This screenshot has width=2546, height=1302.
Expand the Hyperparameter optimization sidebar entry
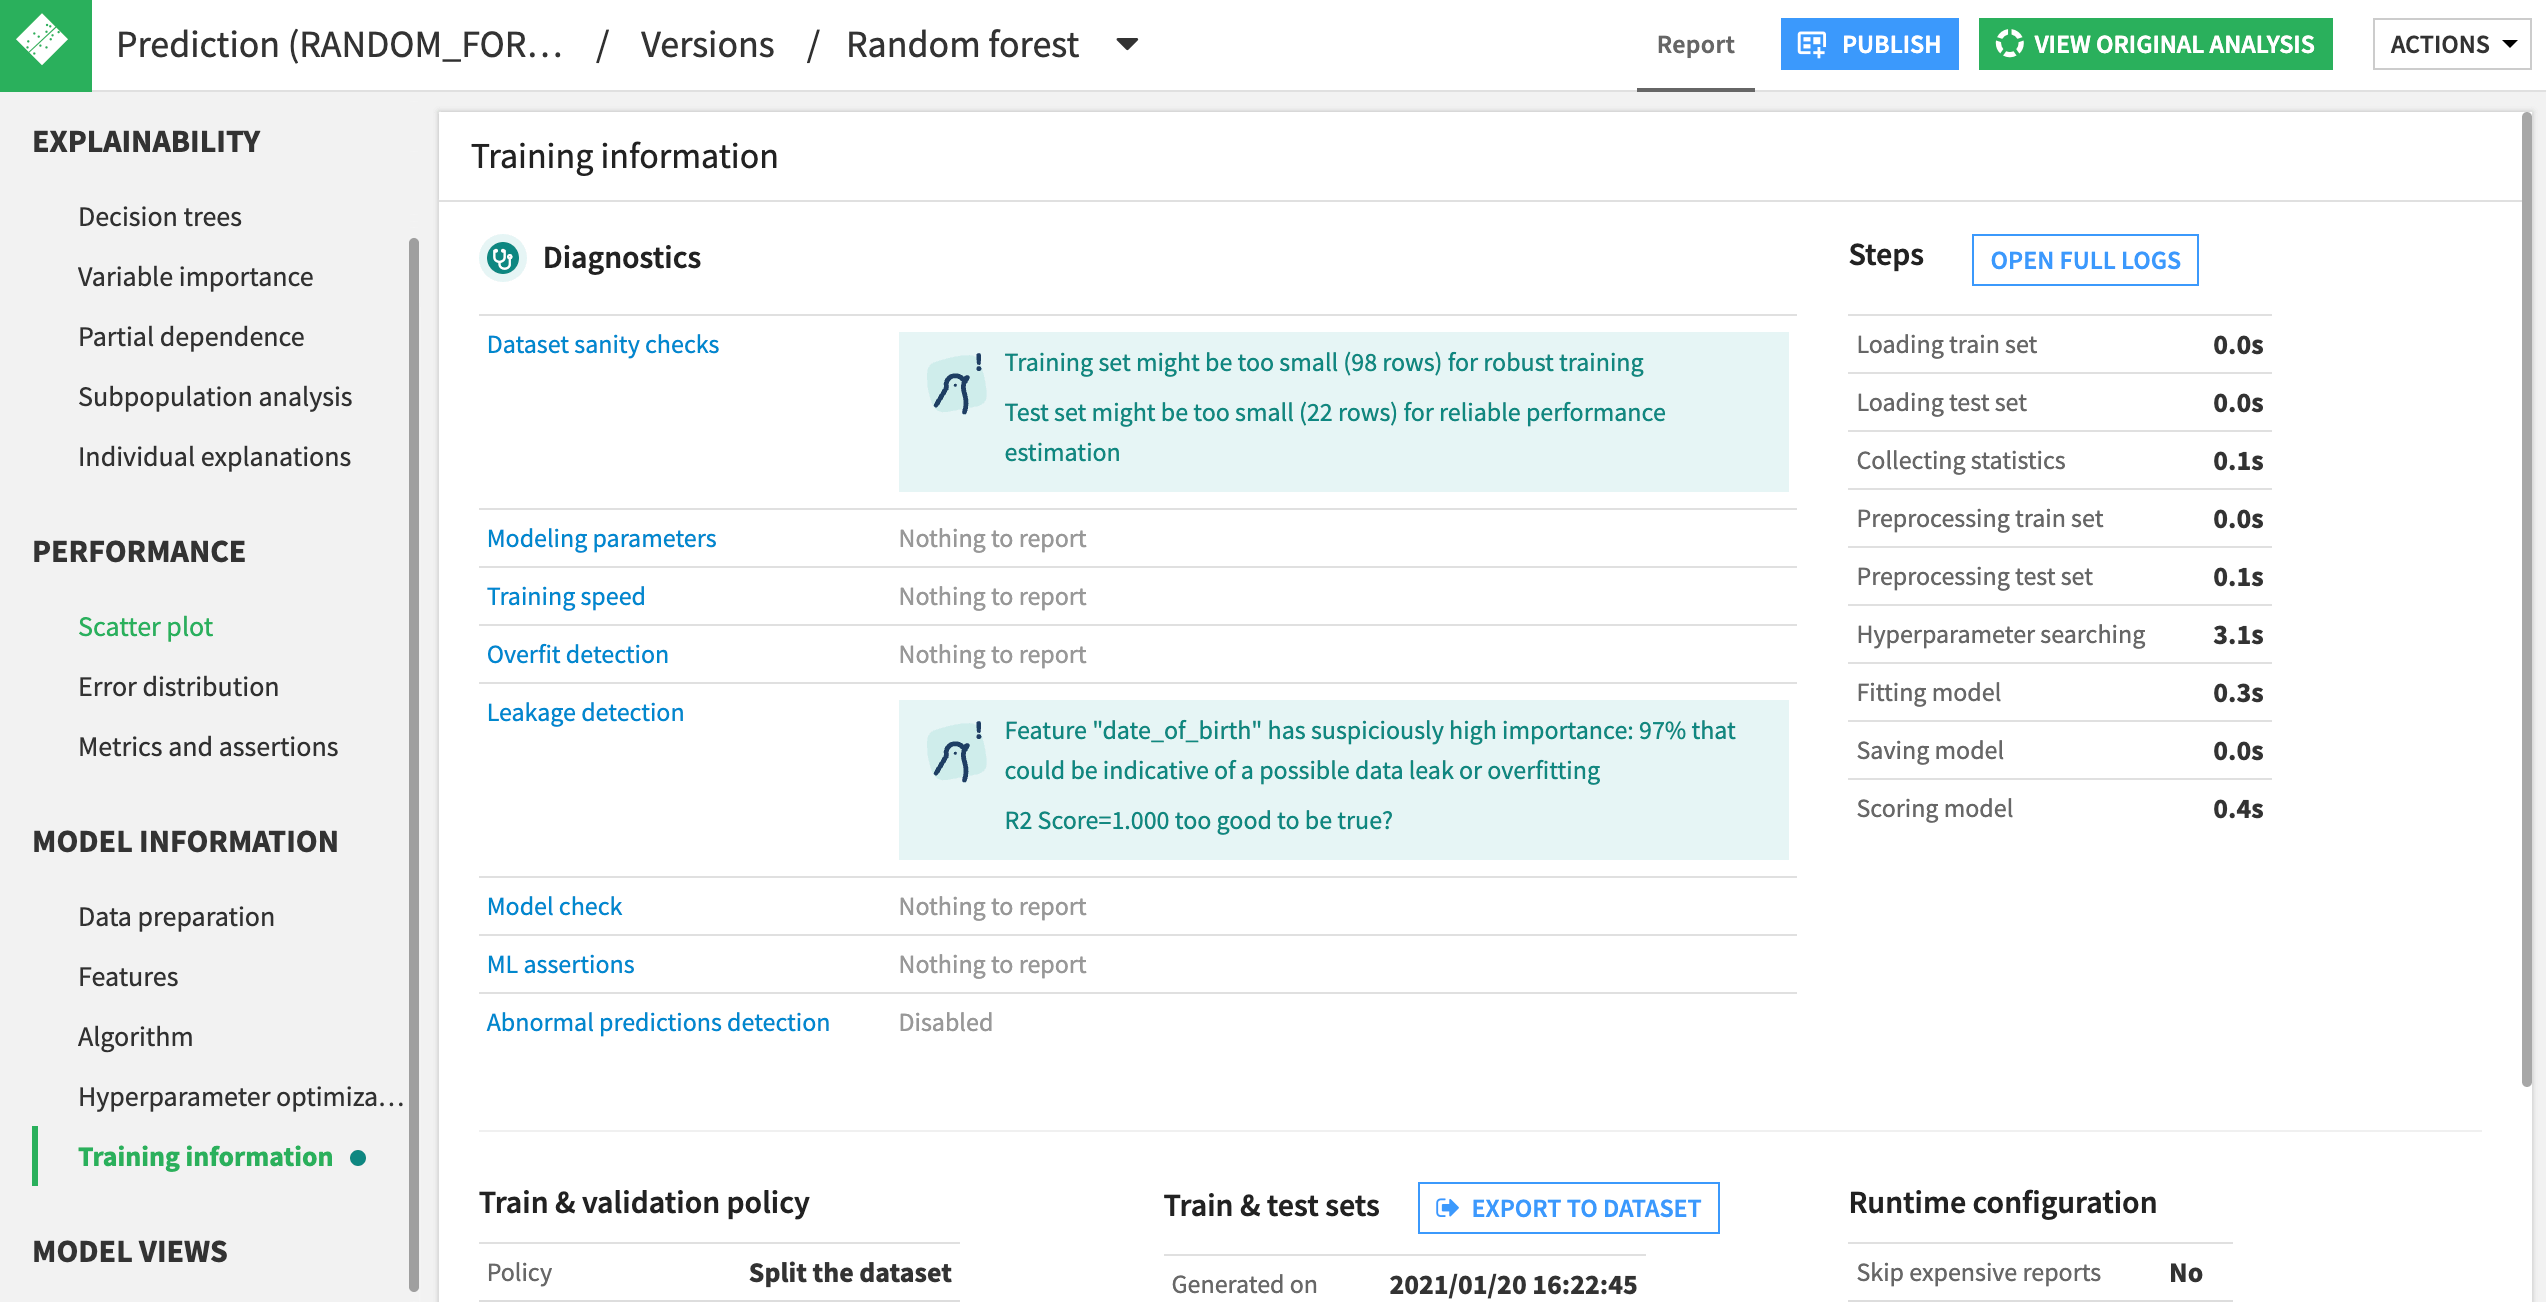coord(240,1096)
